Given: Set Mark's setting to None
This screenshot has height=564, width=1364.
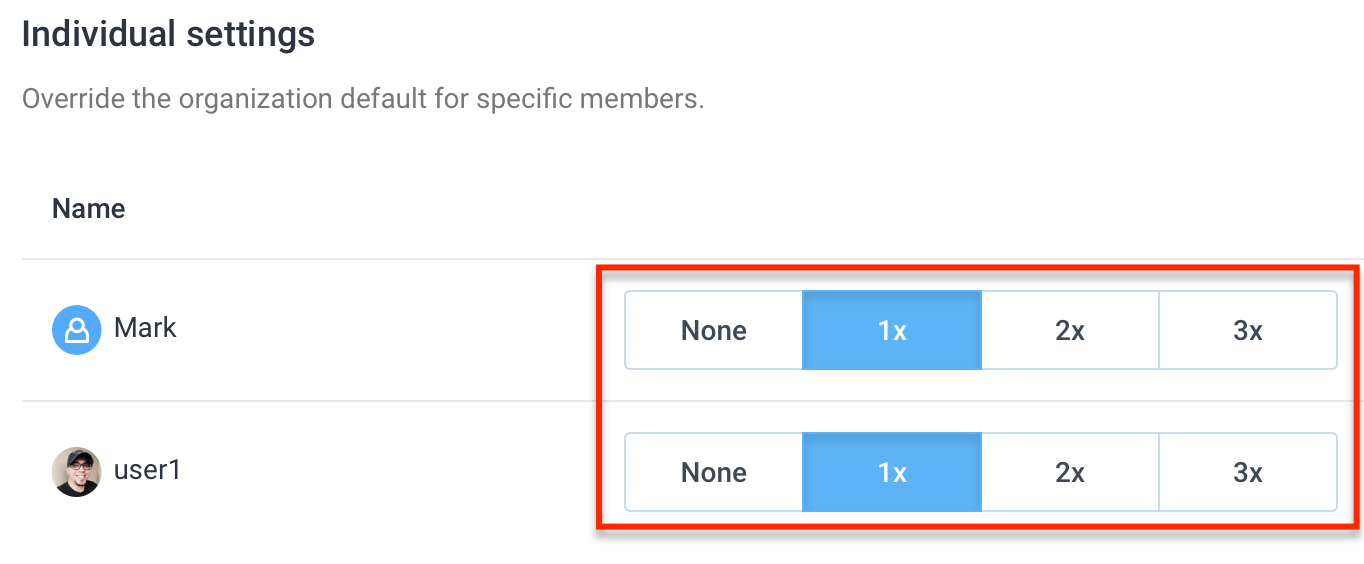Looking at the screenshot, I should click(x=714, y=331).
